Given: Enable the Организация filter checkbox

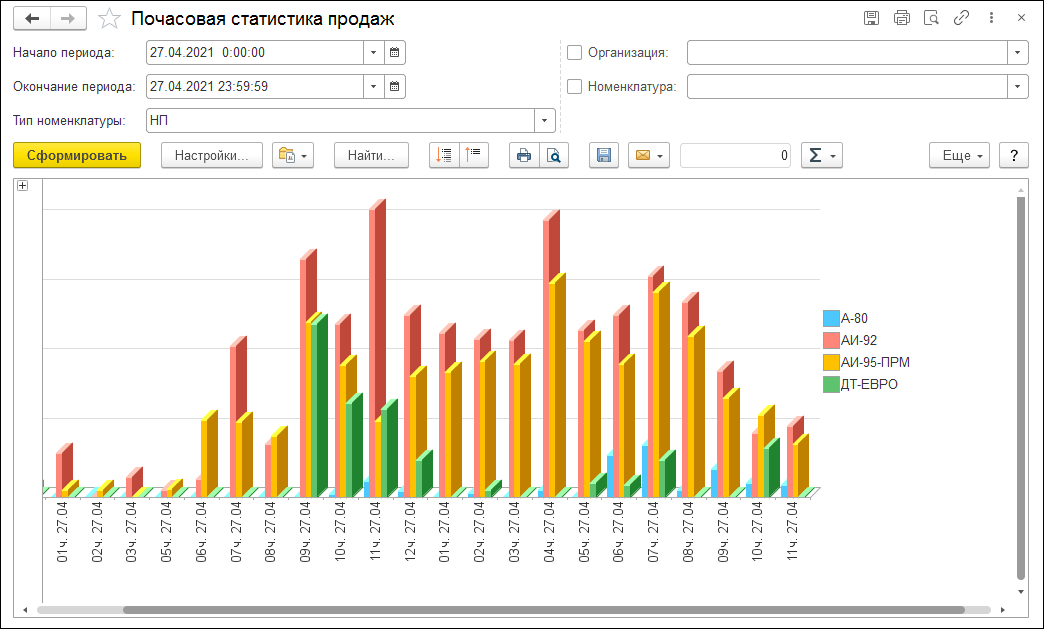Looking at the screenshot, I should coord(574,52).
